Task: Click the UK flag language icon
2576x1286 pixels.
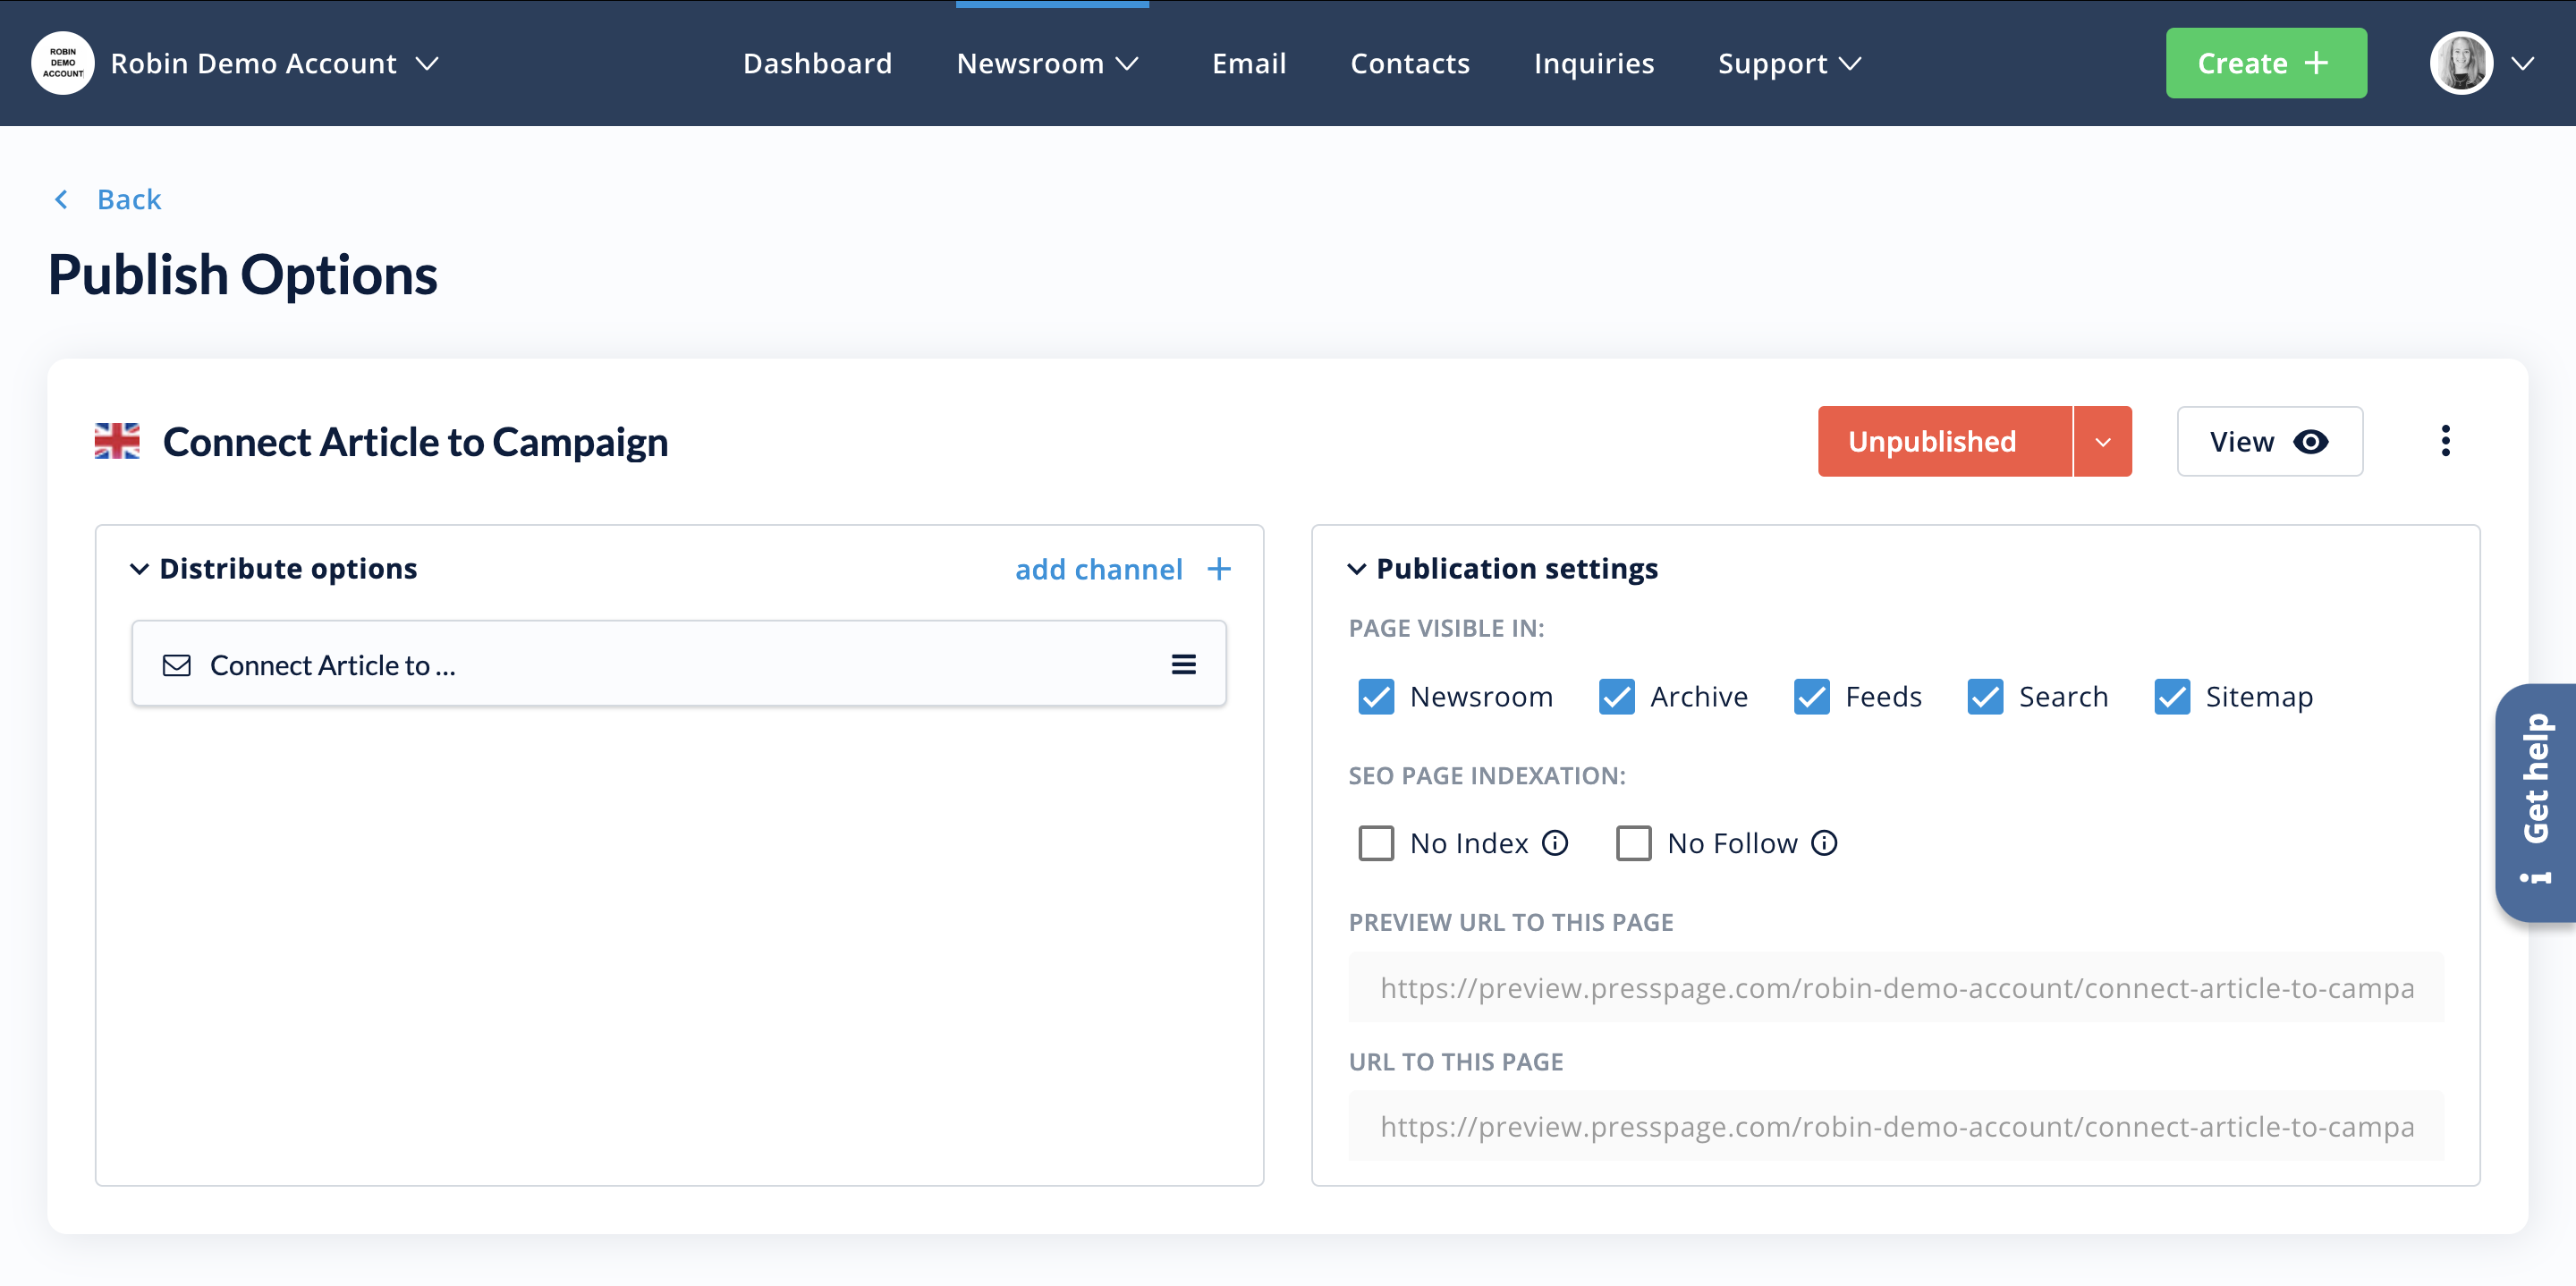Action: pyautogui.click(x=117, y=441)
